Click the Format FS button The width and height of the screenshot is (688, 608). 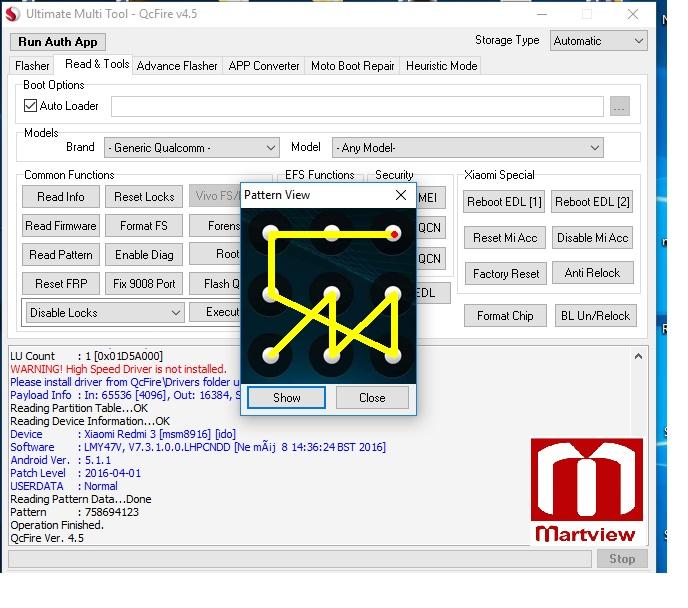144,226
